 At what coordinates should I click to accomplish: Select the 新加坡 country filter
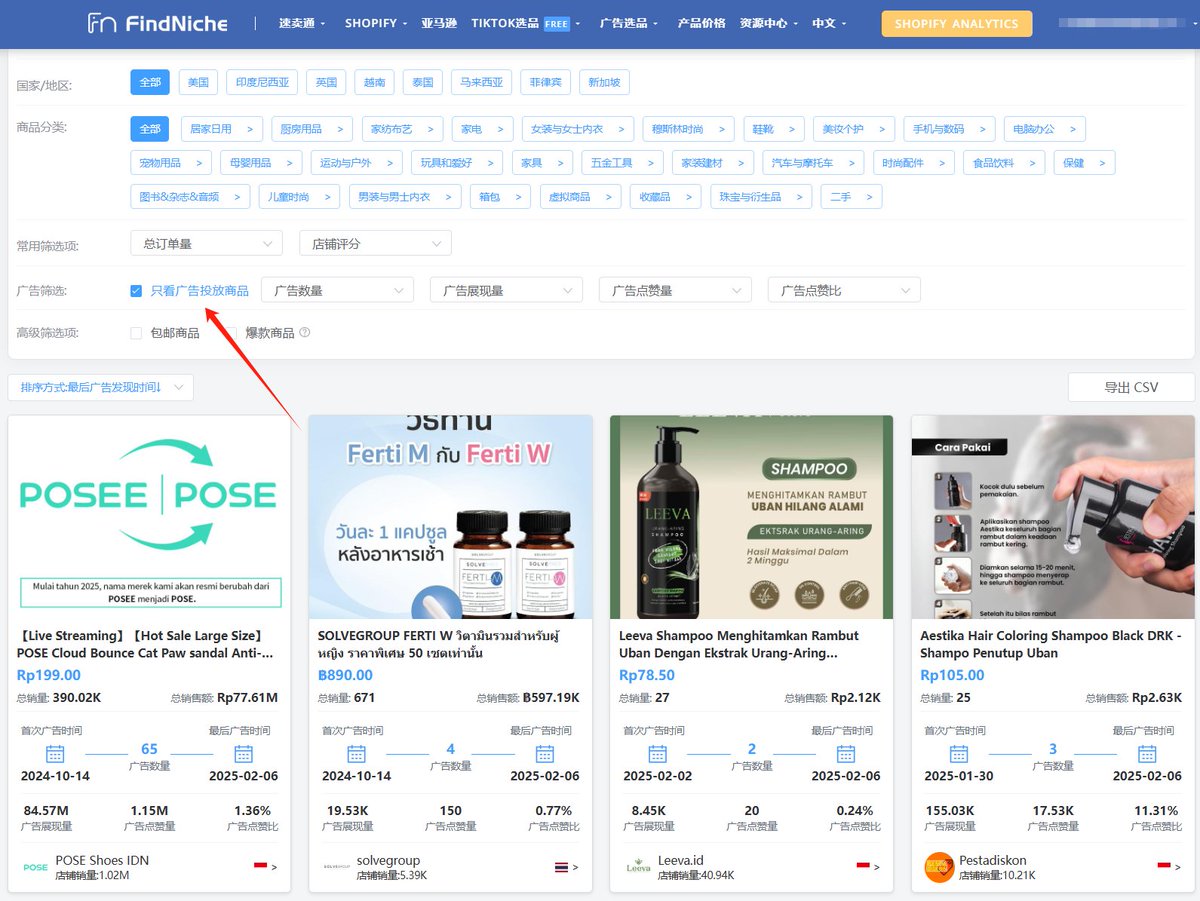coord(605,82)
